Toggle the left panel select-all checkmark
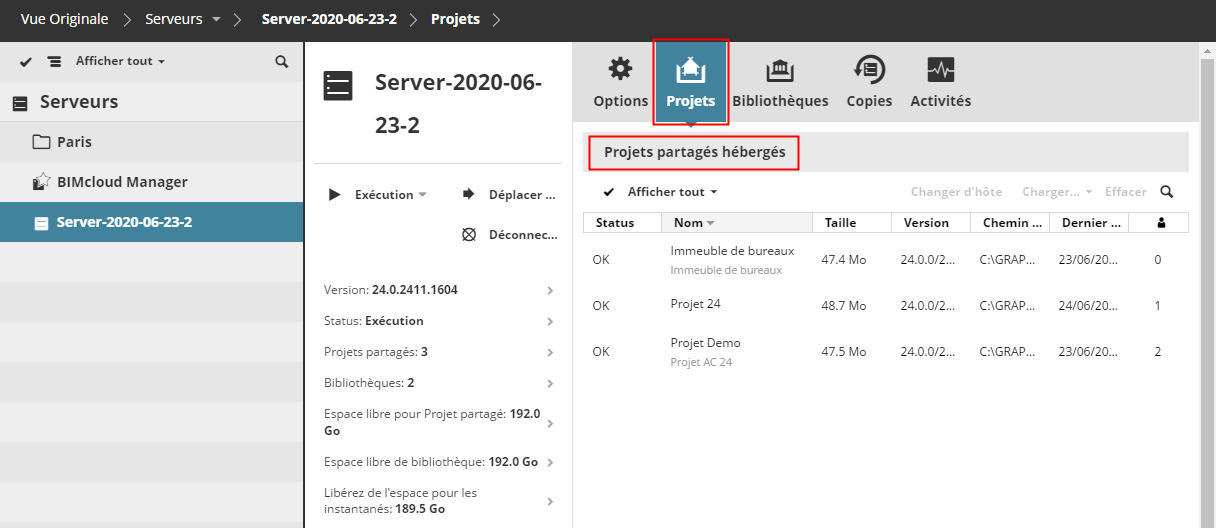This screenshot has height=528, width=1216. point(26,62)
